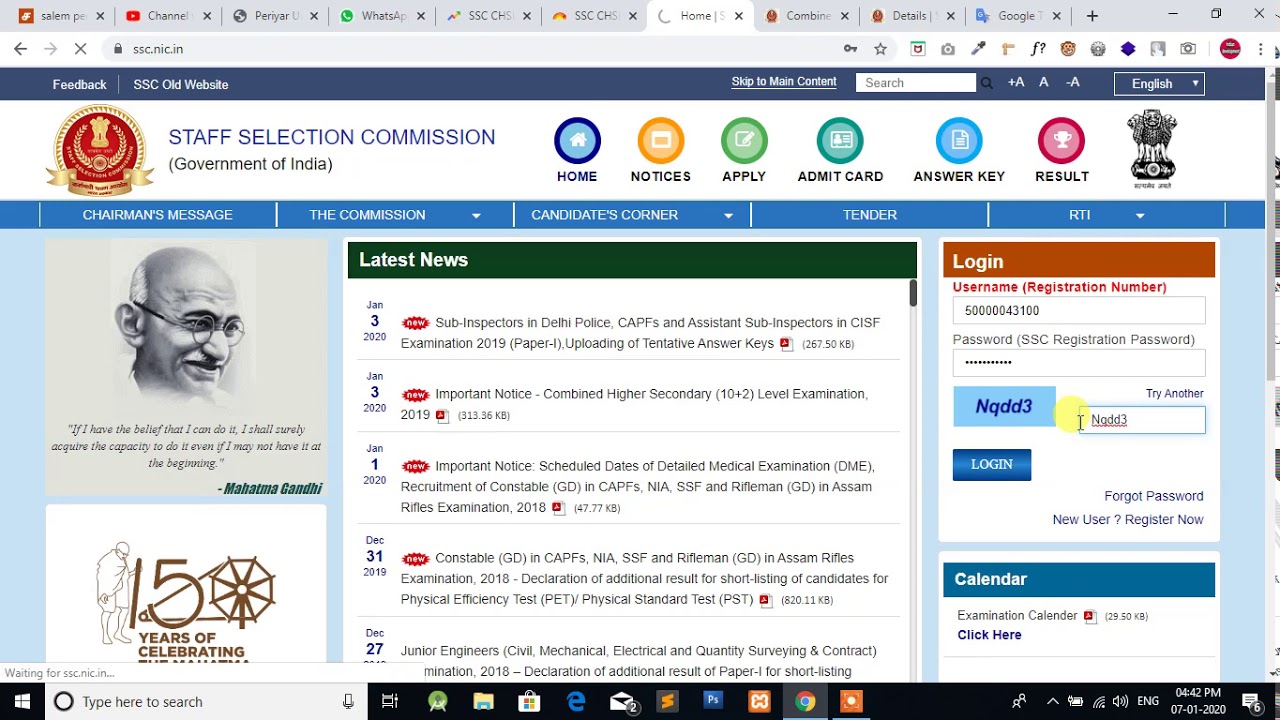This screenshot has width=1280, height=720.
Task: Open Examination Calender Click Here link
Action: [x=989, y=635]
